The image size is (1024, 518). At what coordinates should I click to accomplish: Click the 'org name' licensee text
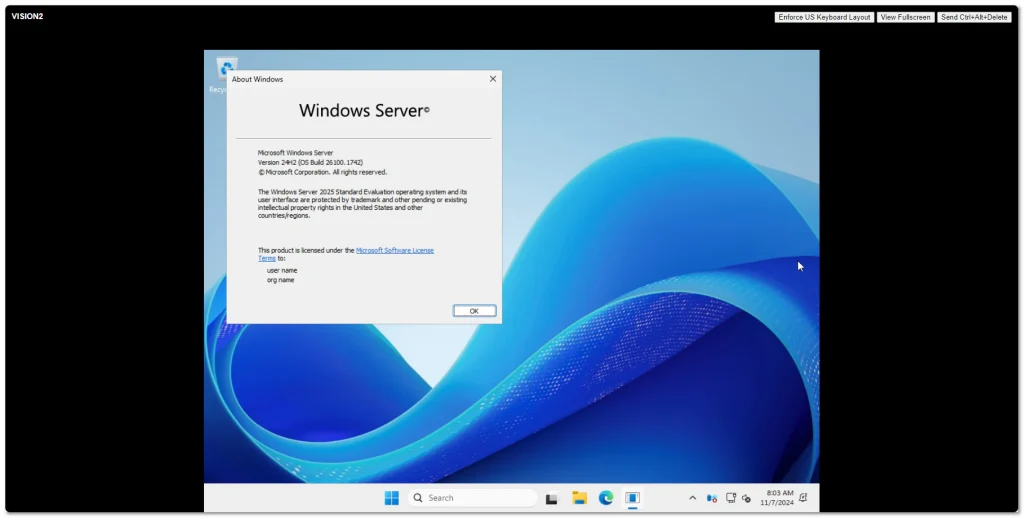[281, 280]
